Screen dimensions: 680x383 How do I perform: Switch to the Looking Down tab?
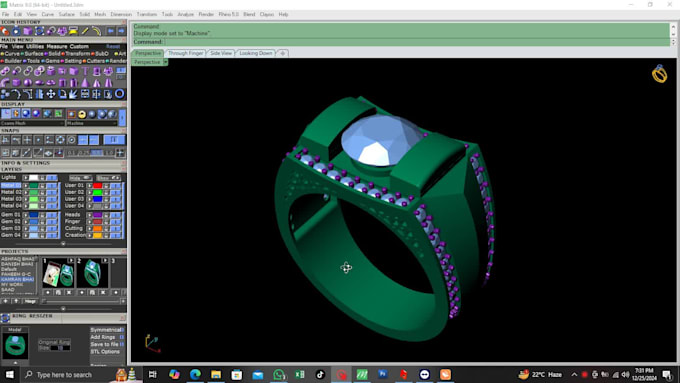256,53
